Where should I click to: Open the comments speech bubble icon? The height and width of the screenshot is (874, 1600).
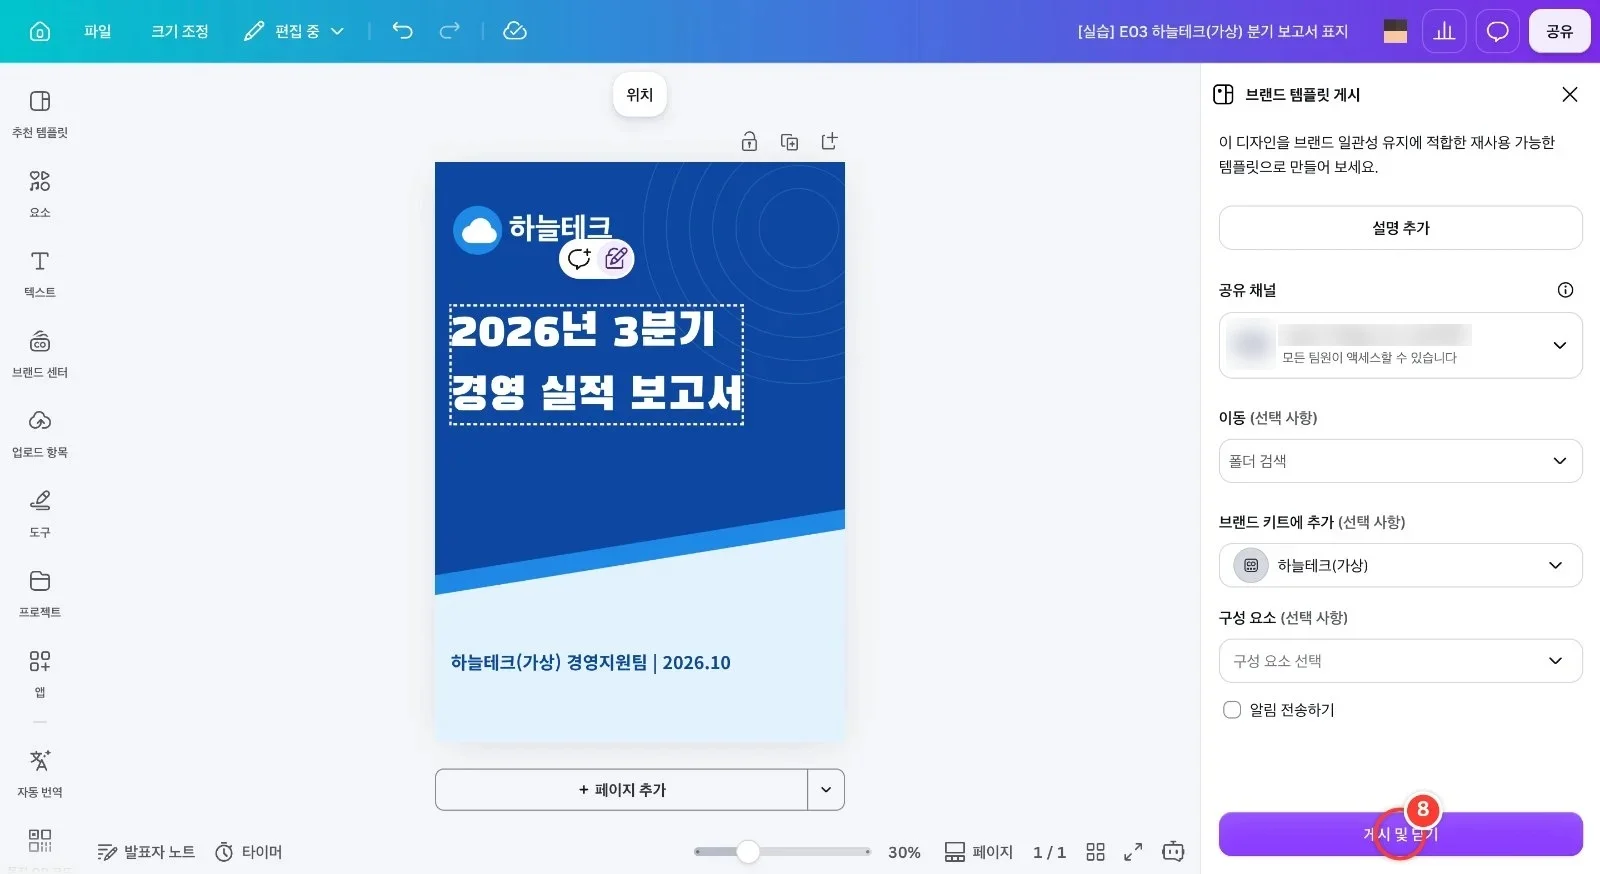pos(1497,31)
